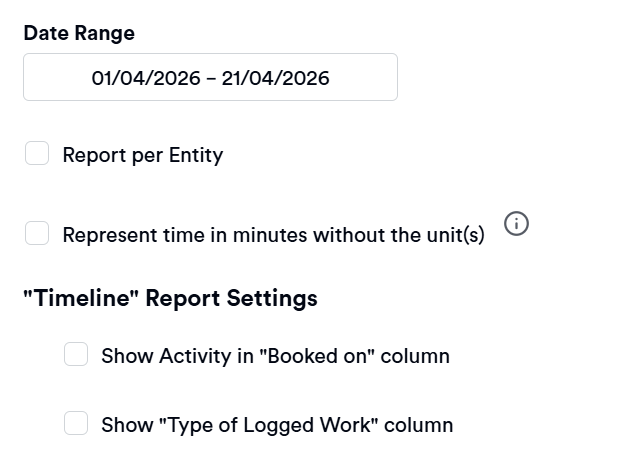
Task: Click the "Date Range" field label
Action: (x=79, y=33)
